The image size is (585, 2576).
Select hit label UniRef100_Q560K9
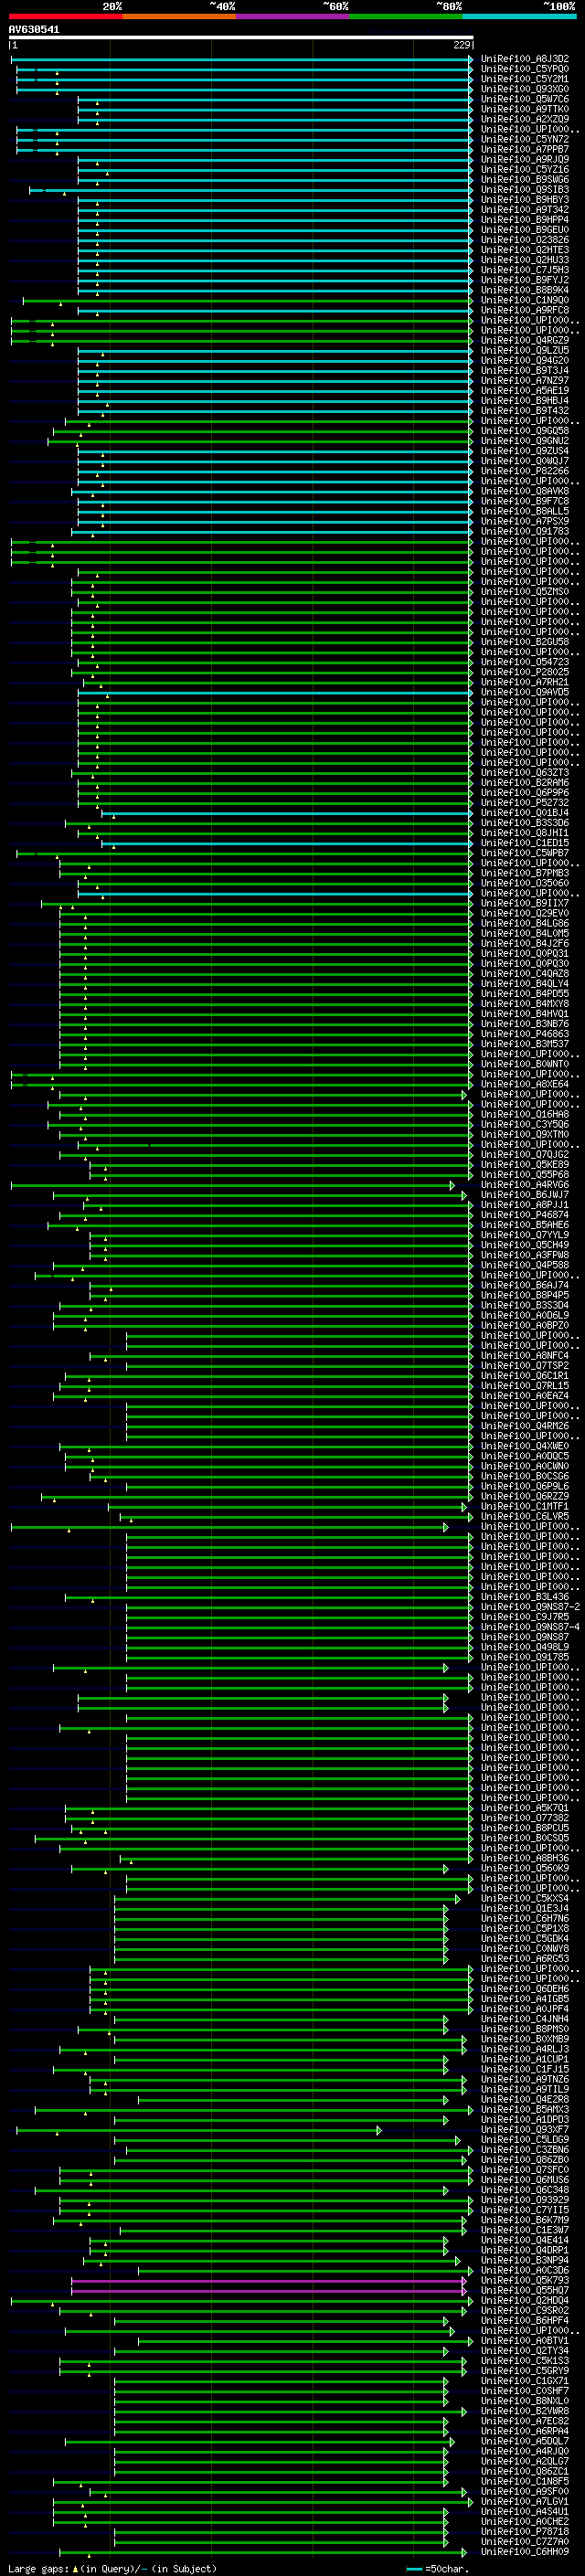pos(525,1868)
